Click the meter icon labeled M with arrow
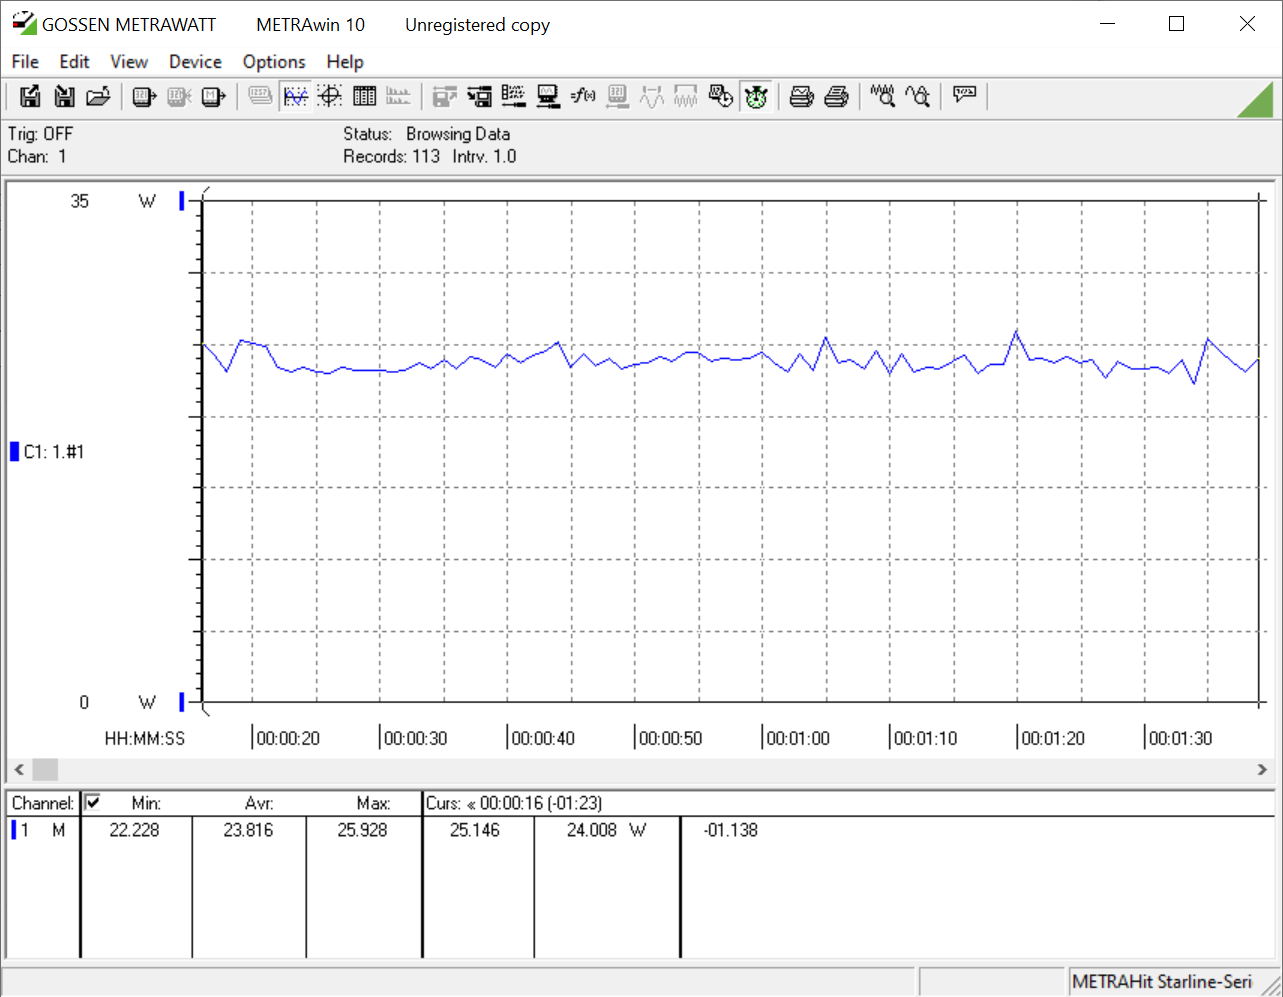Image resolution: width=1283 pixels, height=997 pixels. pyautogui.click(x=213, y=96)
